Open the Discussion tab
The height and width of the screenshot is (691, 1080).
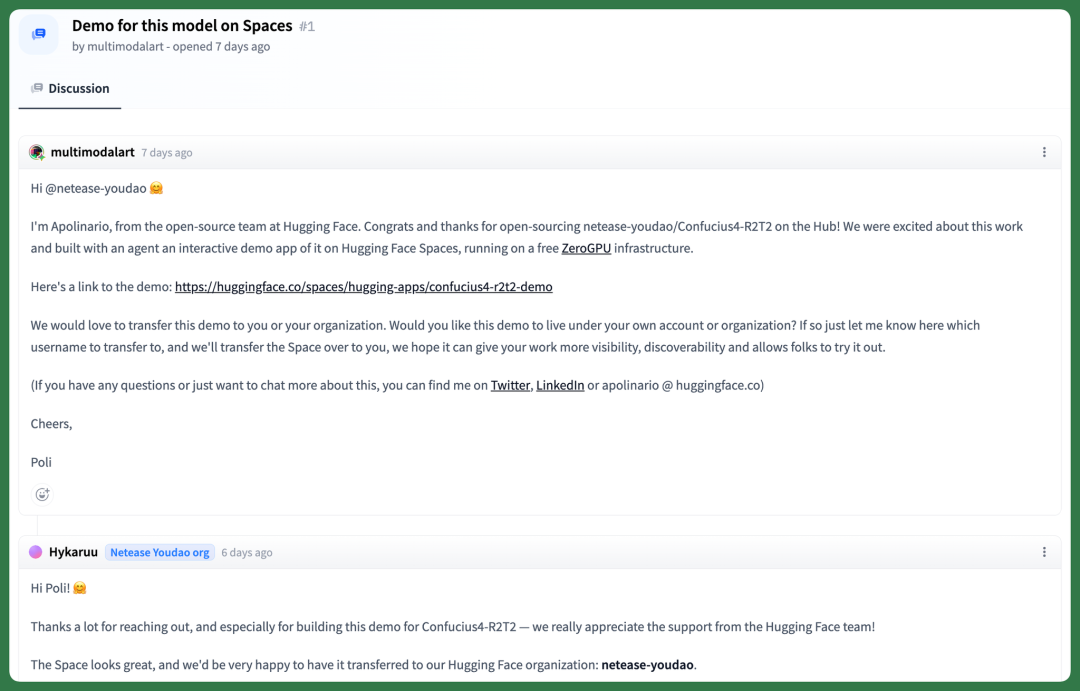(x=70, y=88)
